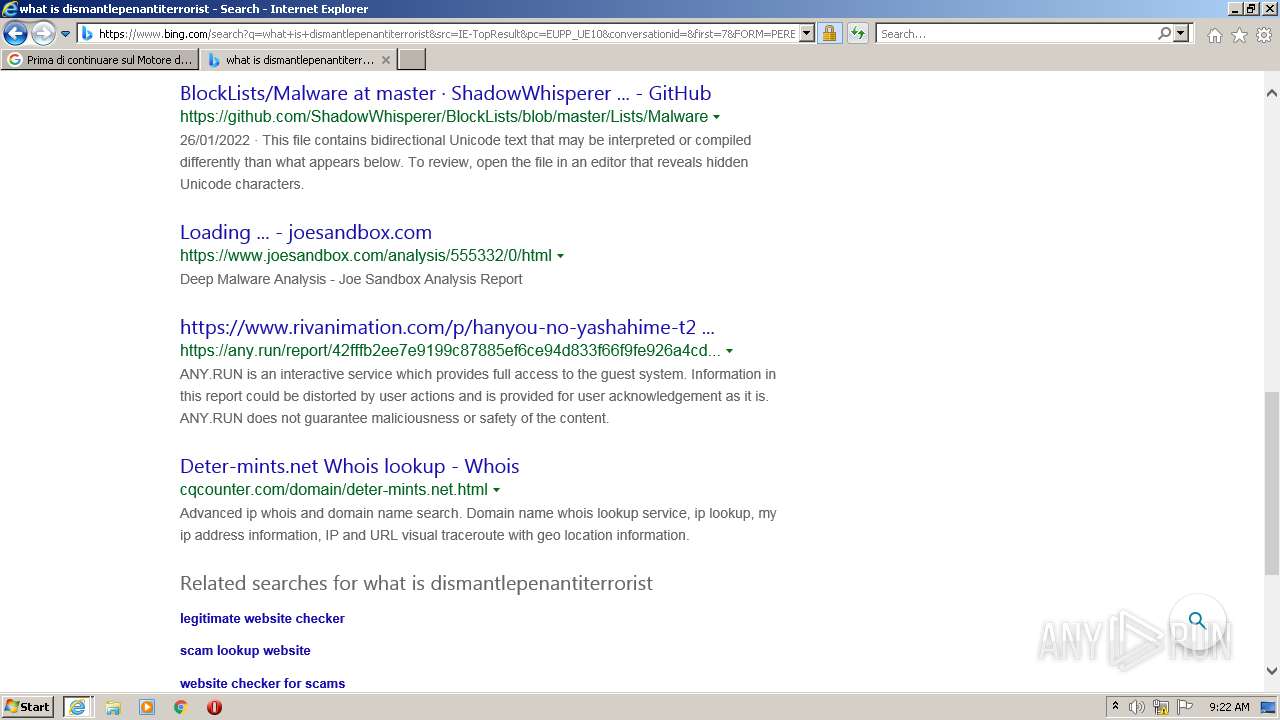Open a new blank tab
Screen dimensions: 1280x720
412,60
